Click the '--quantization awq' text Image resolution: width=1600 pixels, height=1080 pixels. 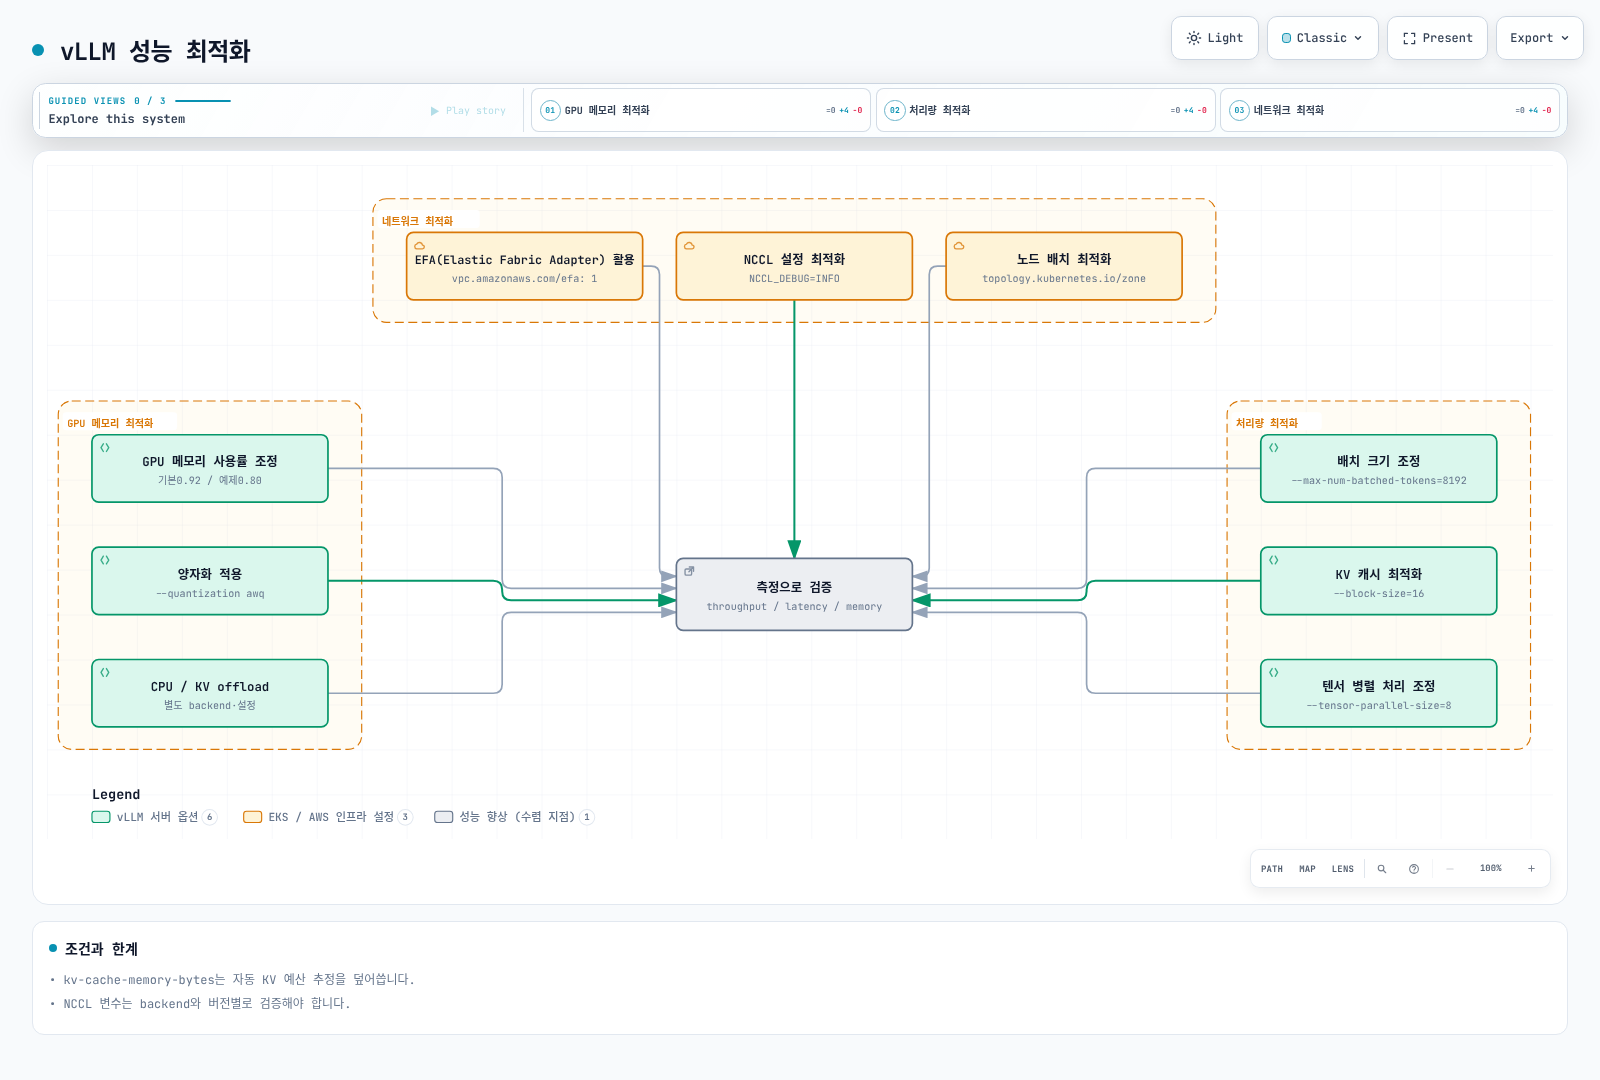(210, 594)
